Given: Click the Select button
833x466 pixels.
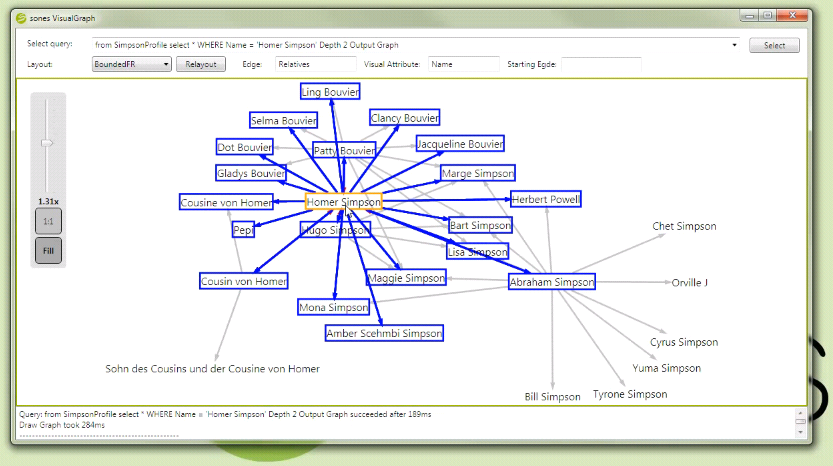Looking at the screenshot, I should [x=774, y=45].
